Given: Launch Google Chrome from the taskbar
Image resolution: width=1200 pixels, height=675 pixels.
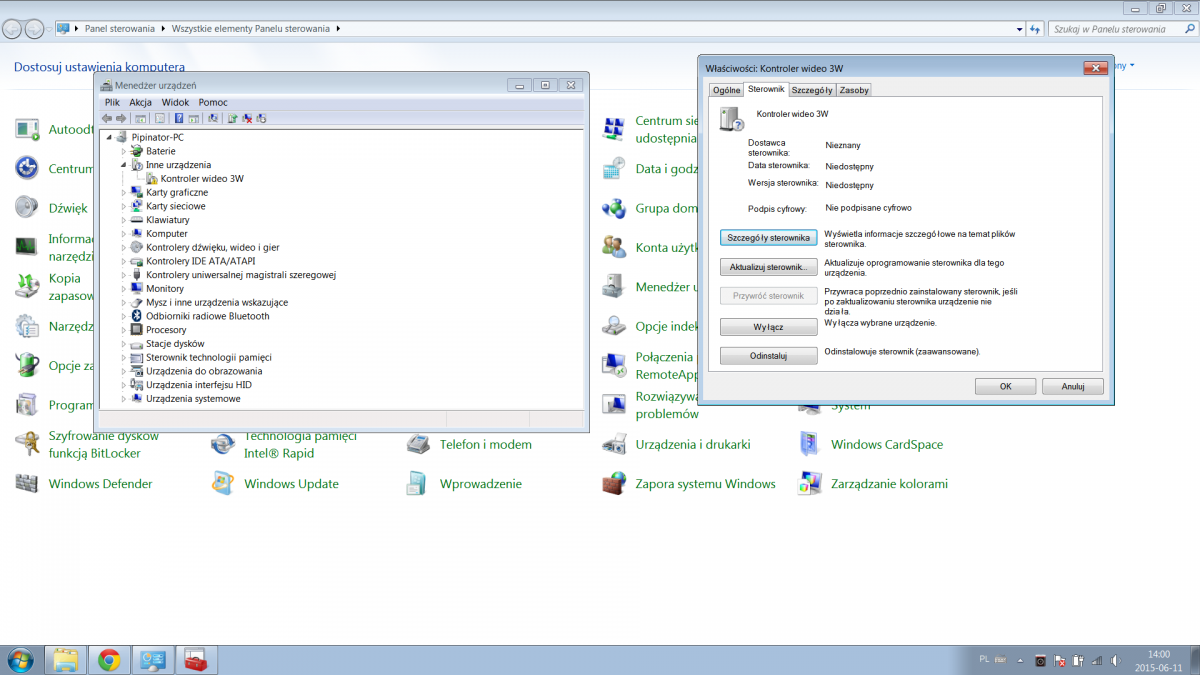Looking at the screenshot, I should [x=109, y=660].
